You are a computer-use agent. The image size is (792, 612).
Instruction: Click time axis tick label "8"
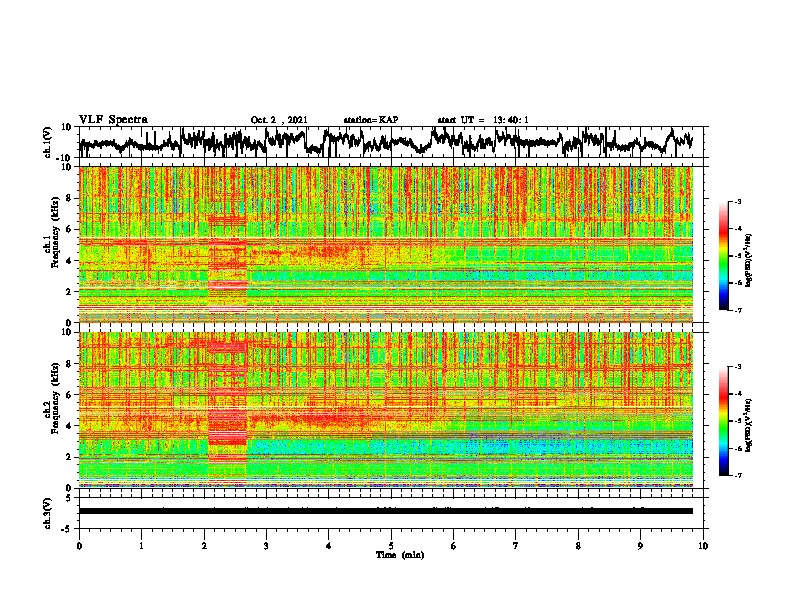click(578, 546)
